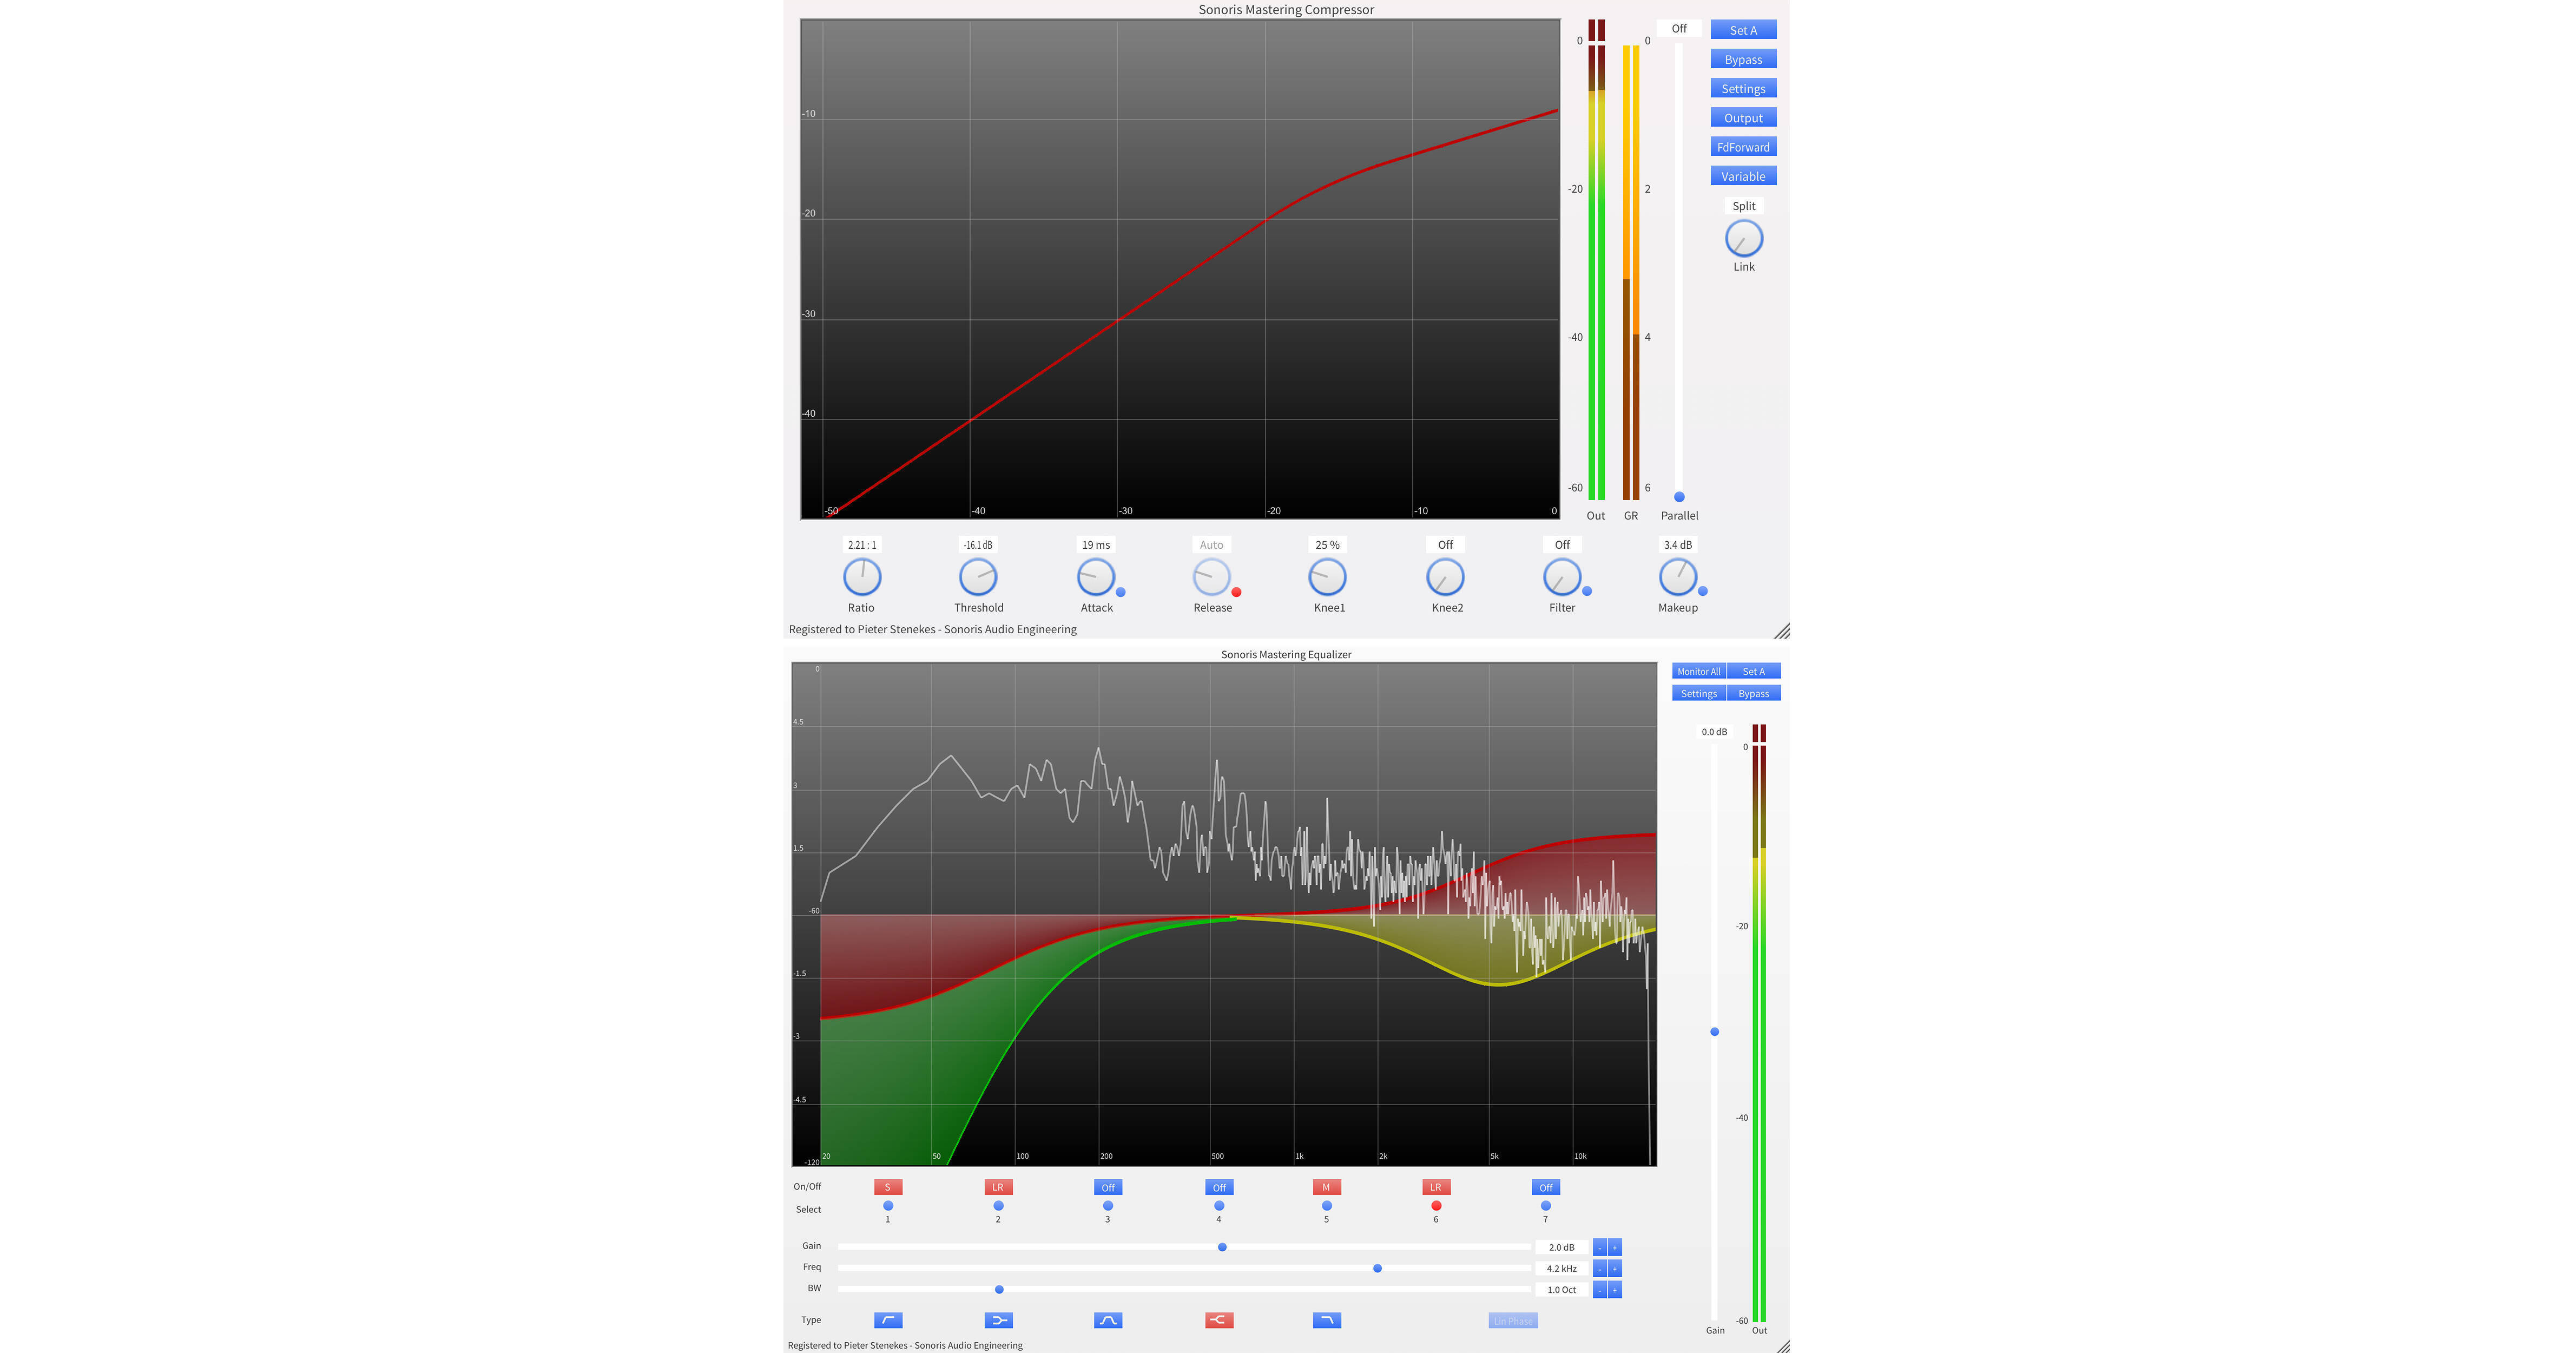This screenshot has height=1353, width=2576.
Task: Click the Parallel slider handle
Action: coord(1679,497)
